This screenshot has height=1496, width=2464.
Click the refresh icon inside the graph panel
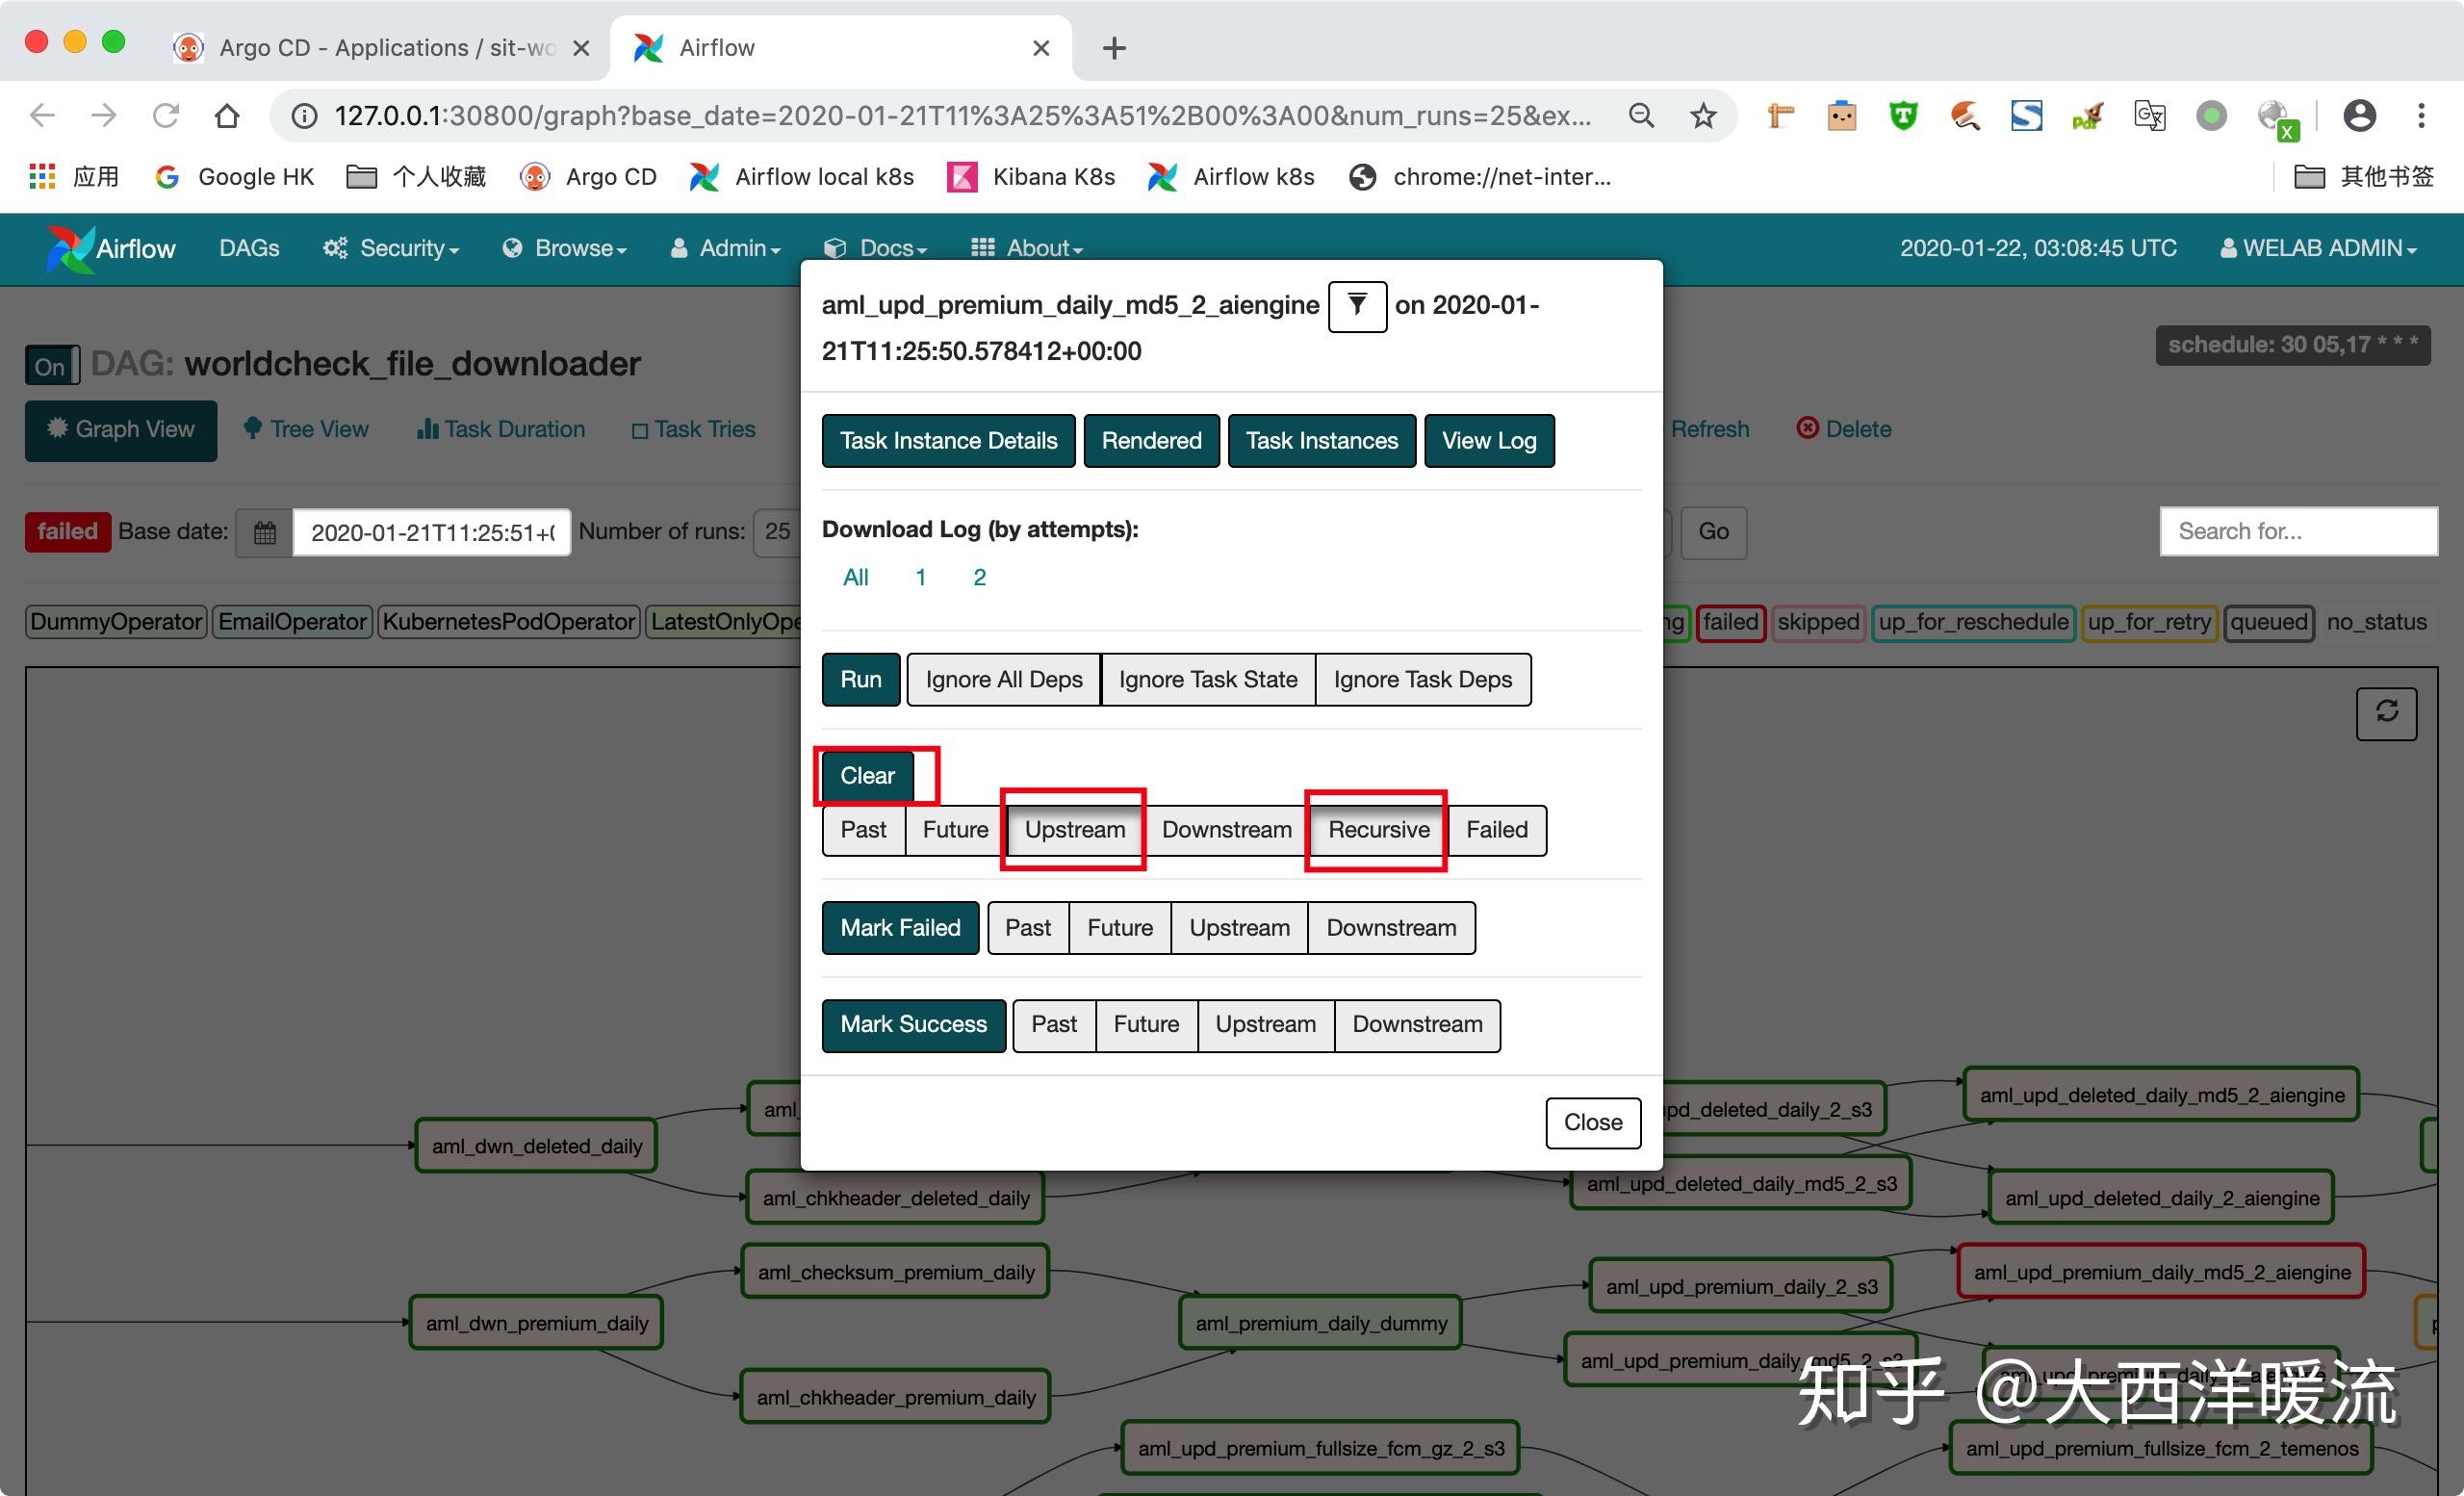point(2387,713)
